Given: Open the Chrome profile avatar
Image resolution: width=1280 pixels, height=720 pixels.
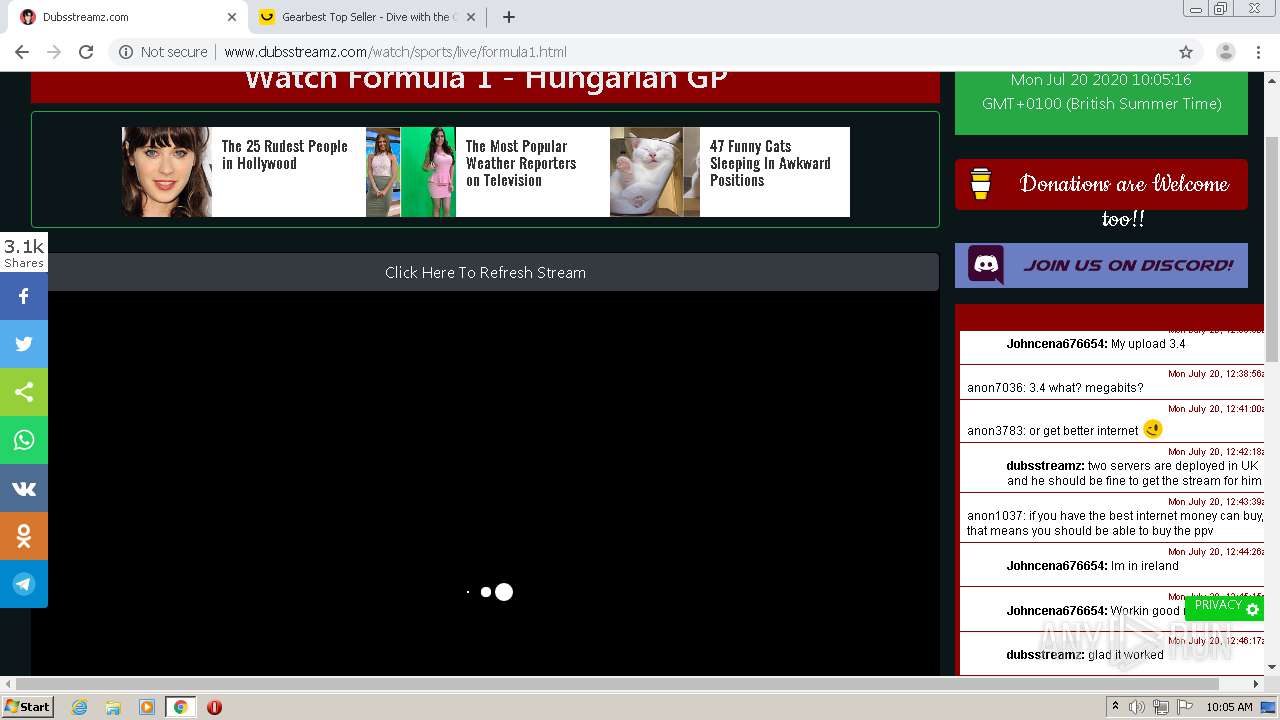Looking at the screenshot, I should (1226, 52).
